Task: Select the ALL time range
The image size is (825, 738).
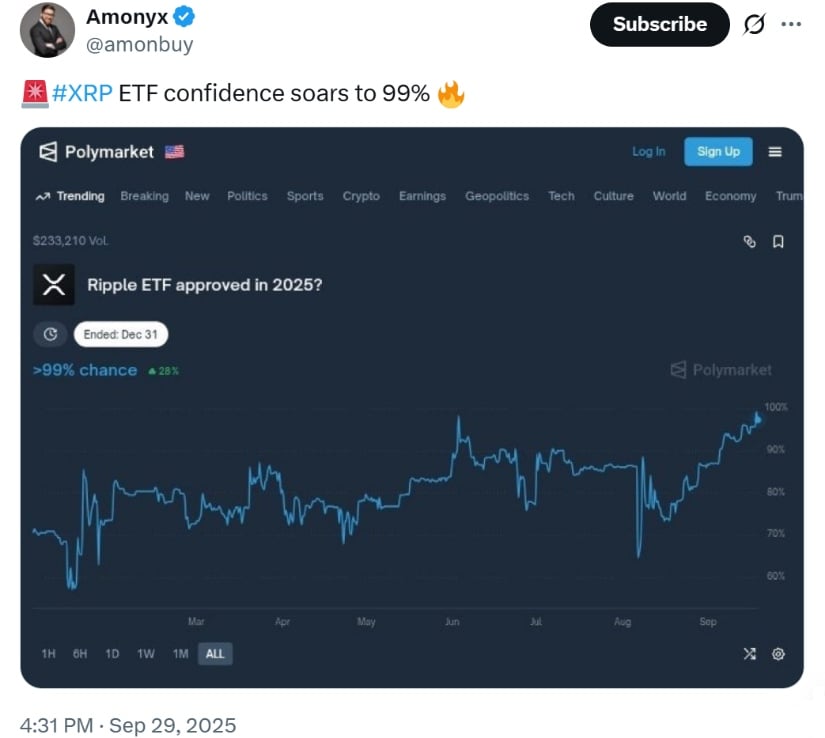Action: coord(215,654)
